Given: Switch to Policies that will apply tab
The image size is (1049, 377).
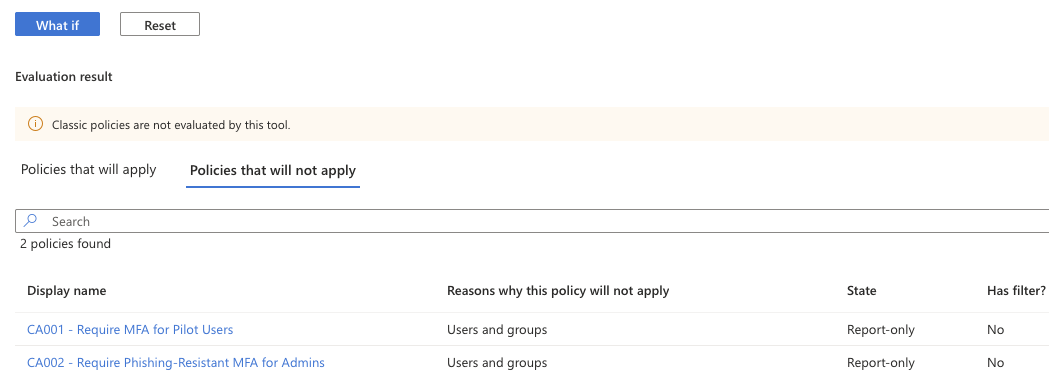Looking at the screenshot, I should coord(88,170).
